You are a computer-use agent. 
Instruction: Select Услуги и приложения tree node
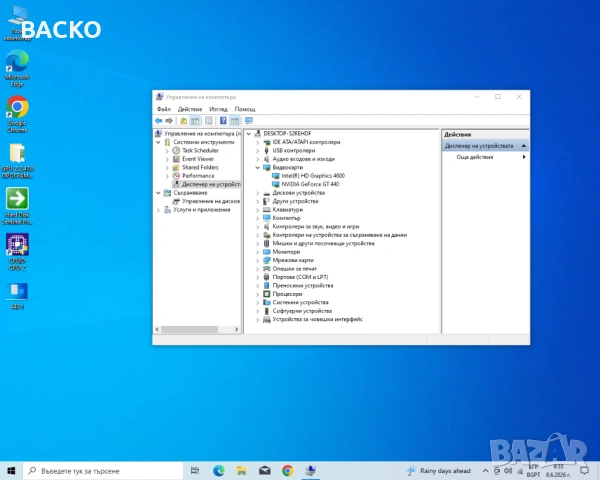202,209
